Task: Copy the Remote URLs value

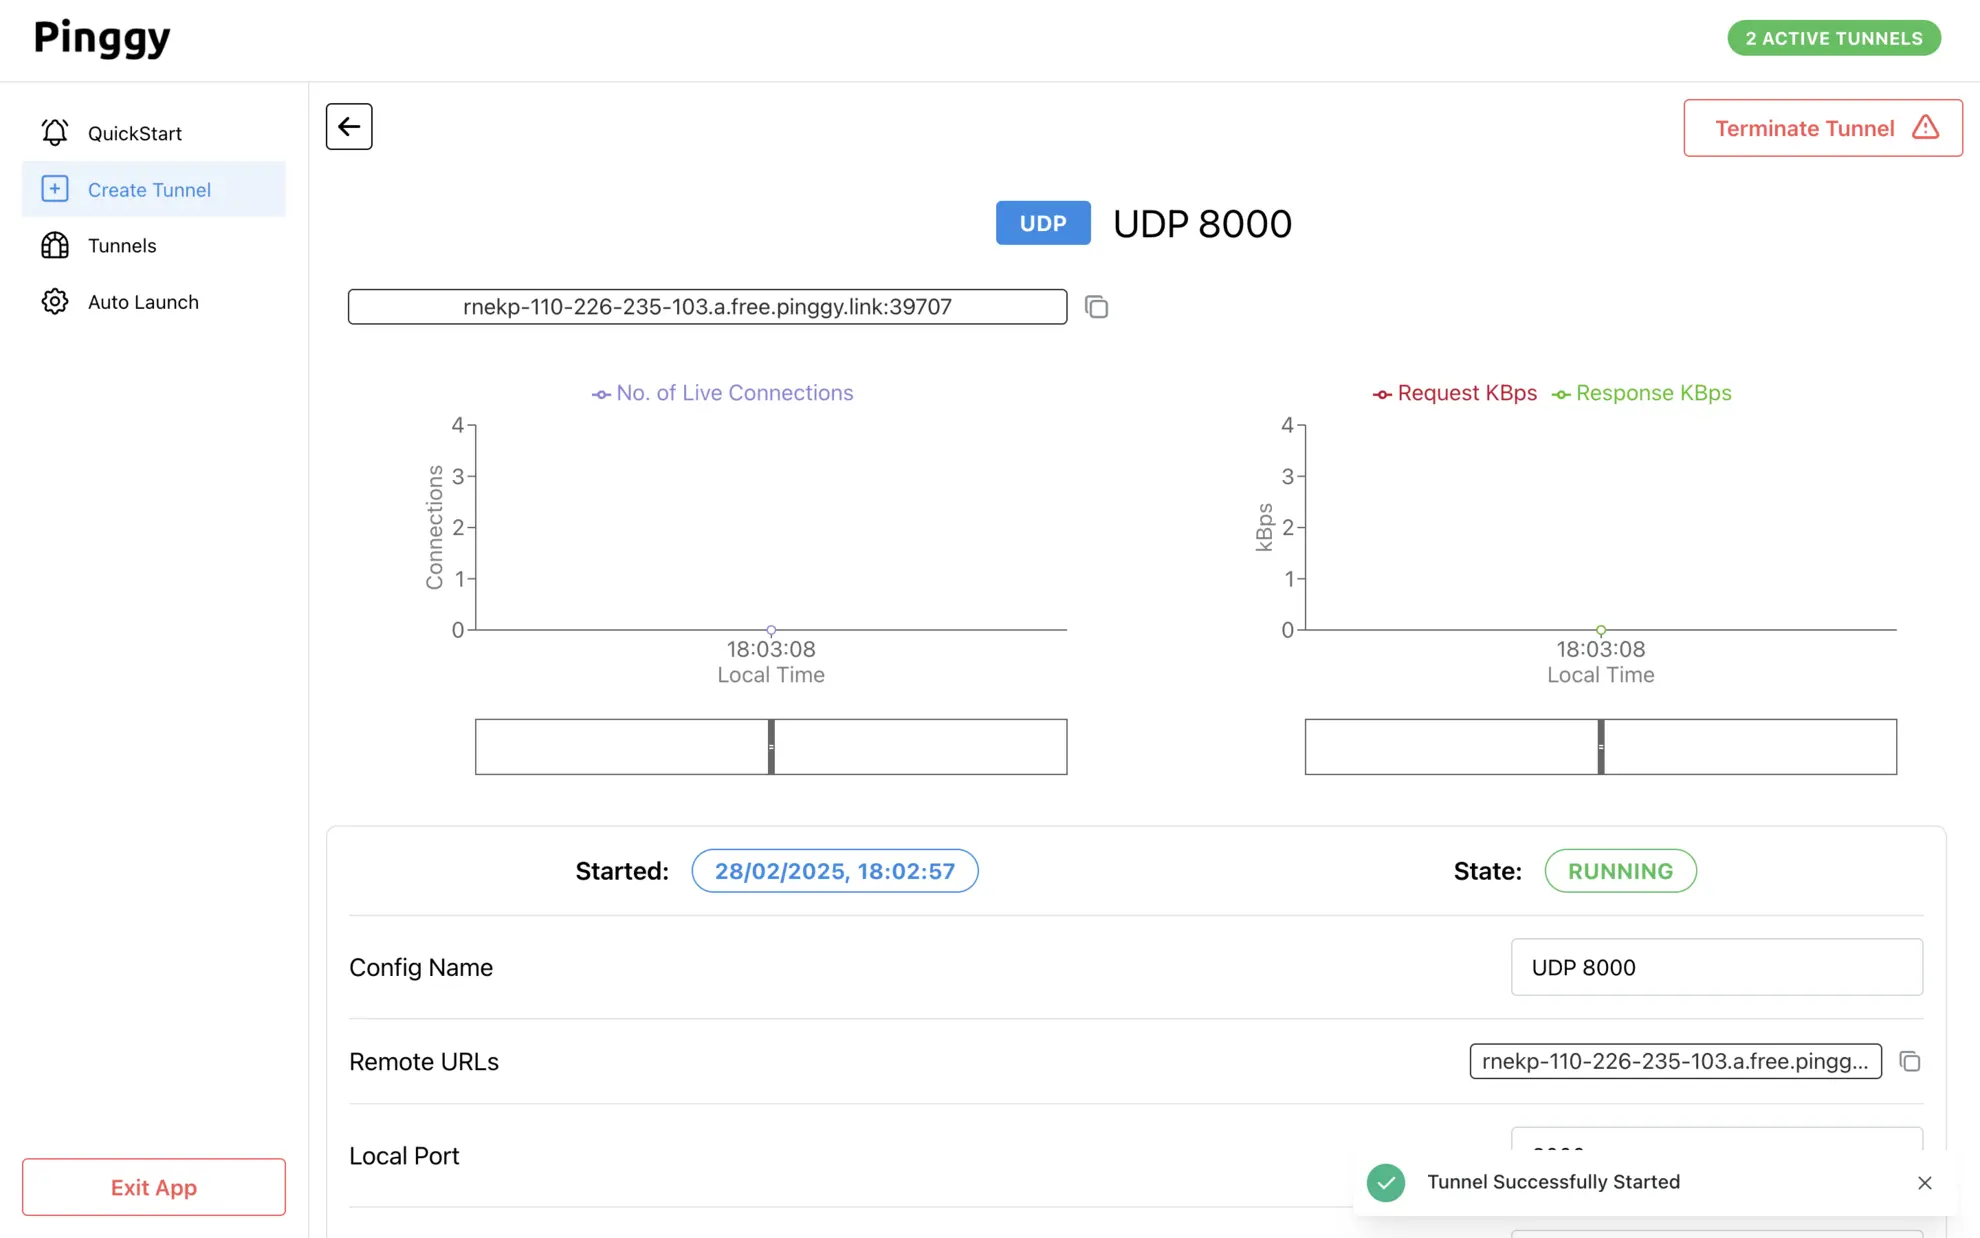Action: click(1910, 1061)
